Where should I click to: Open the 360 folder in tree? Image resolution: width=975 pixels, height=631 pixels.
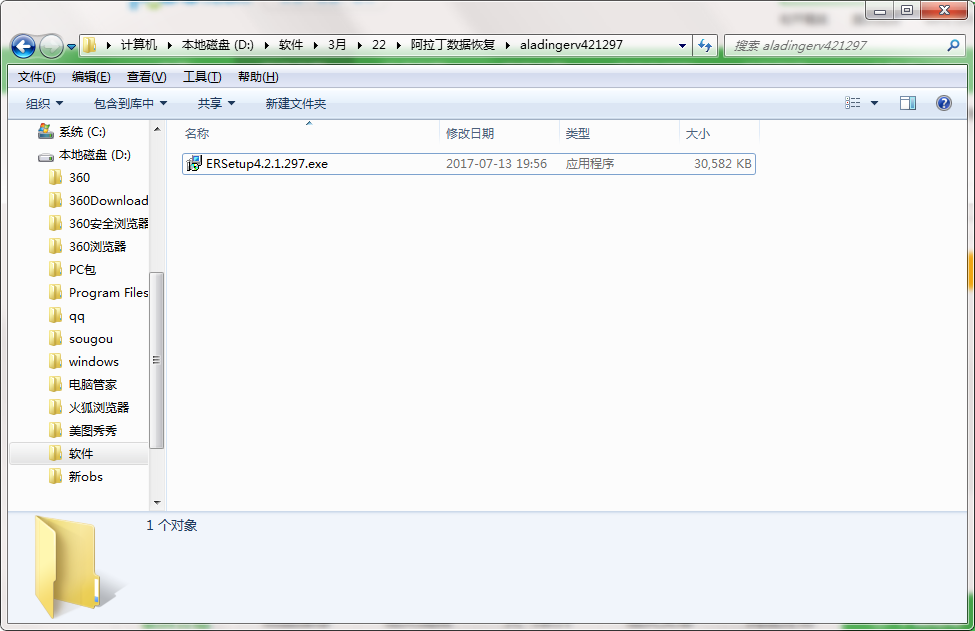click(79, 177)
